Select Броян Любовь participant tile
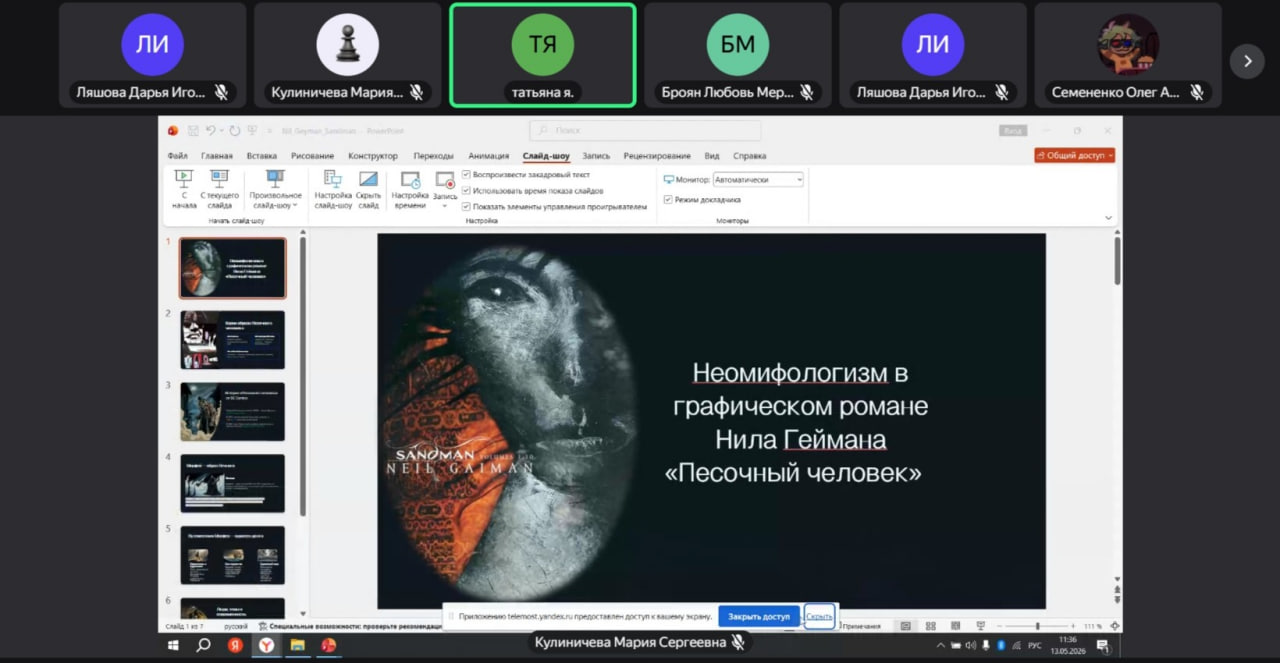The height and width of the screenshot is (663, 1280). (x=738, y=55)
